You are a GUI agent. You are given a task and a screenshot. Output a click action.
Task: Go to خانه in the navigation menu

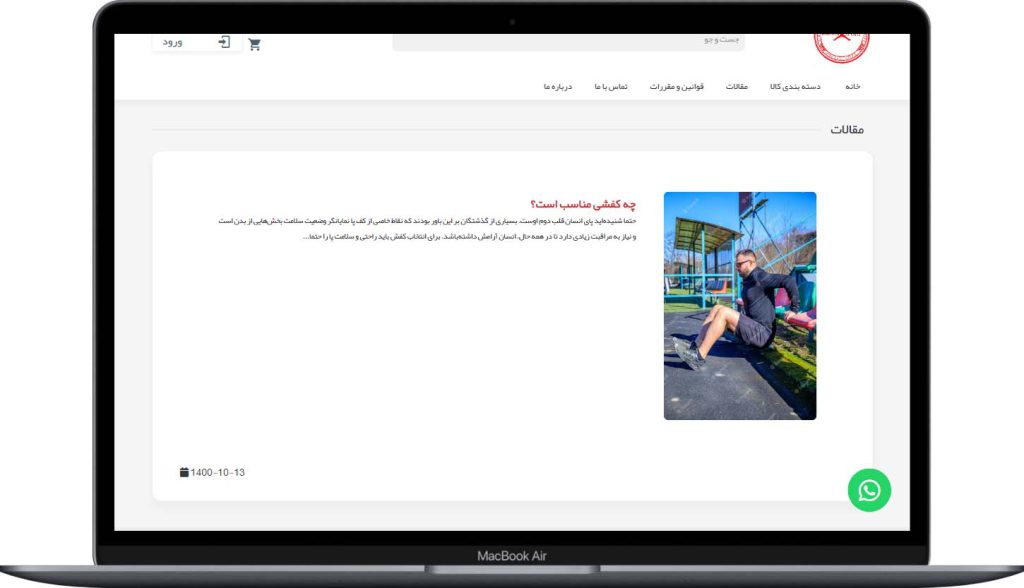tap(852, 87)
